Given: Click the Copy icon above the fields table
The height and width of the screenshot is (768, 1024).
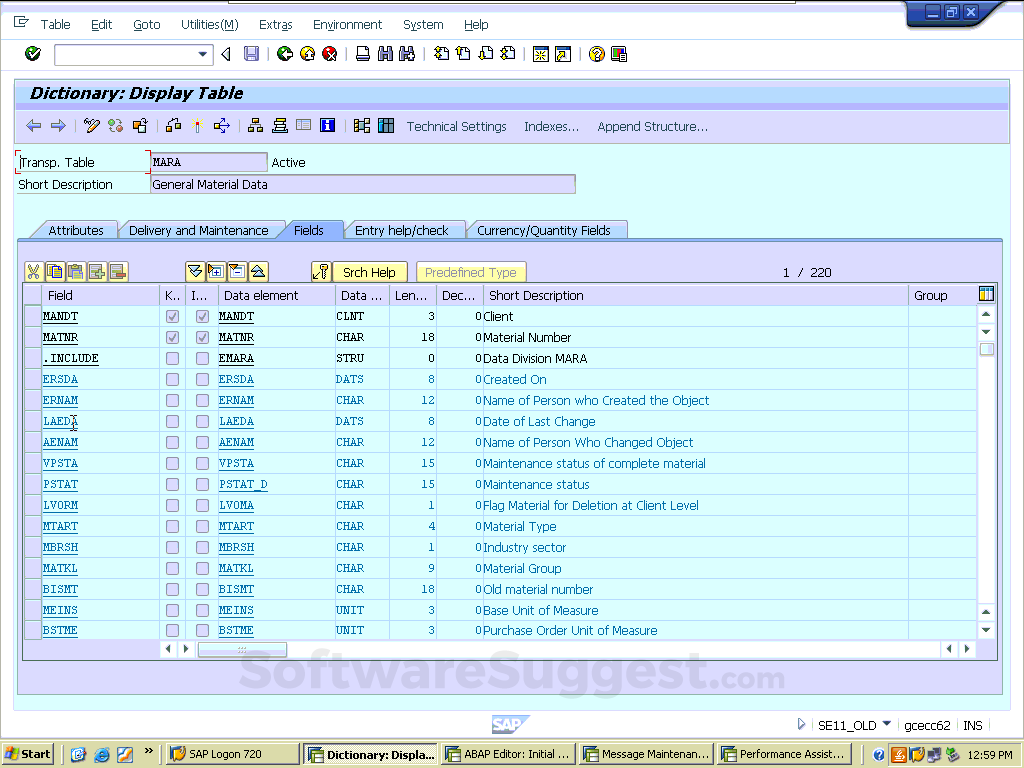Looking at the screenshot, I should tap(55, 272).
